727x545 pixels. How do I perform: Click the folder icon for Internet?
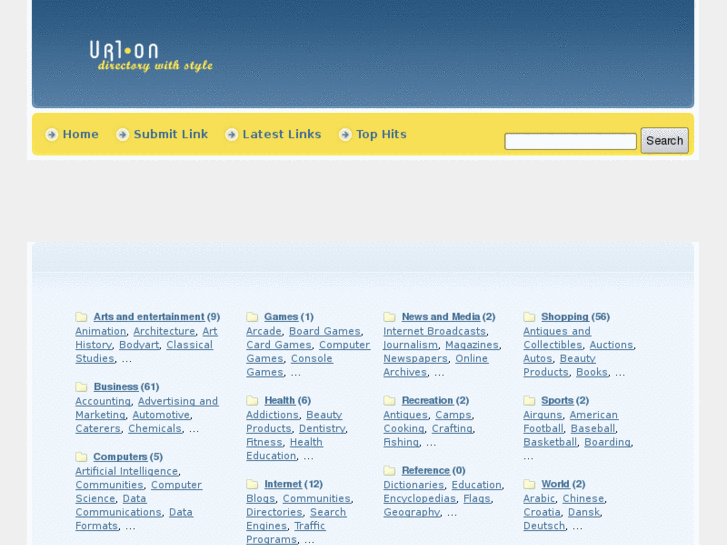(252, 484)
